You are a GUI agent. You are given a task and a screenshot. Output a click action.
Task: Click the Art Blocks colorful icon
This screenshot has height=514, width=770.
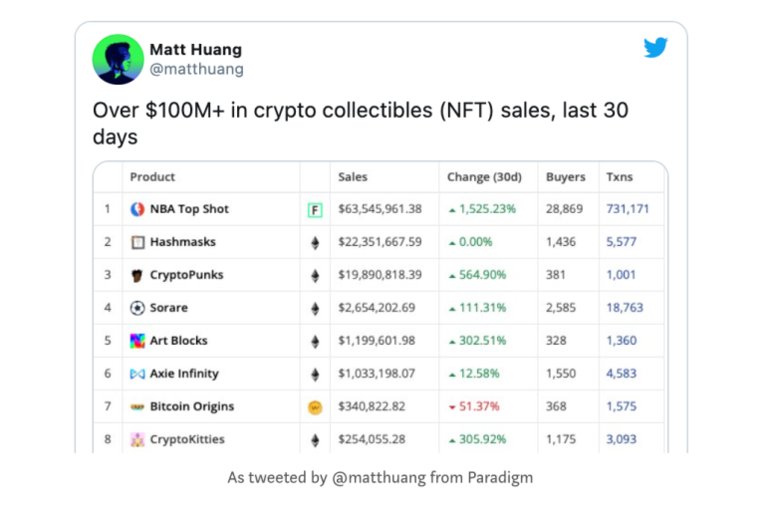[x=137, y=341]
